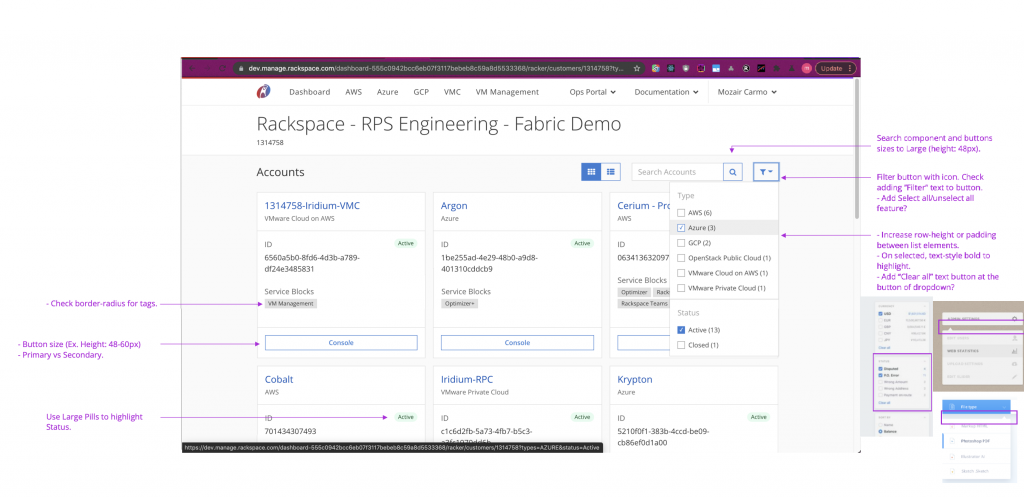Click the browser profile avatar icon
This screenshot has width=1024, height=497.
tap(805, 68)
